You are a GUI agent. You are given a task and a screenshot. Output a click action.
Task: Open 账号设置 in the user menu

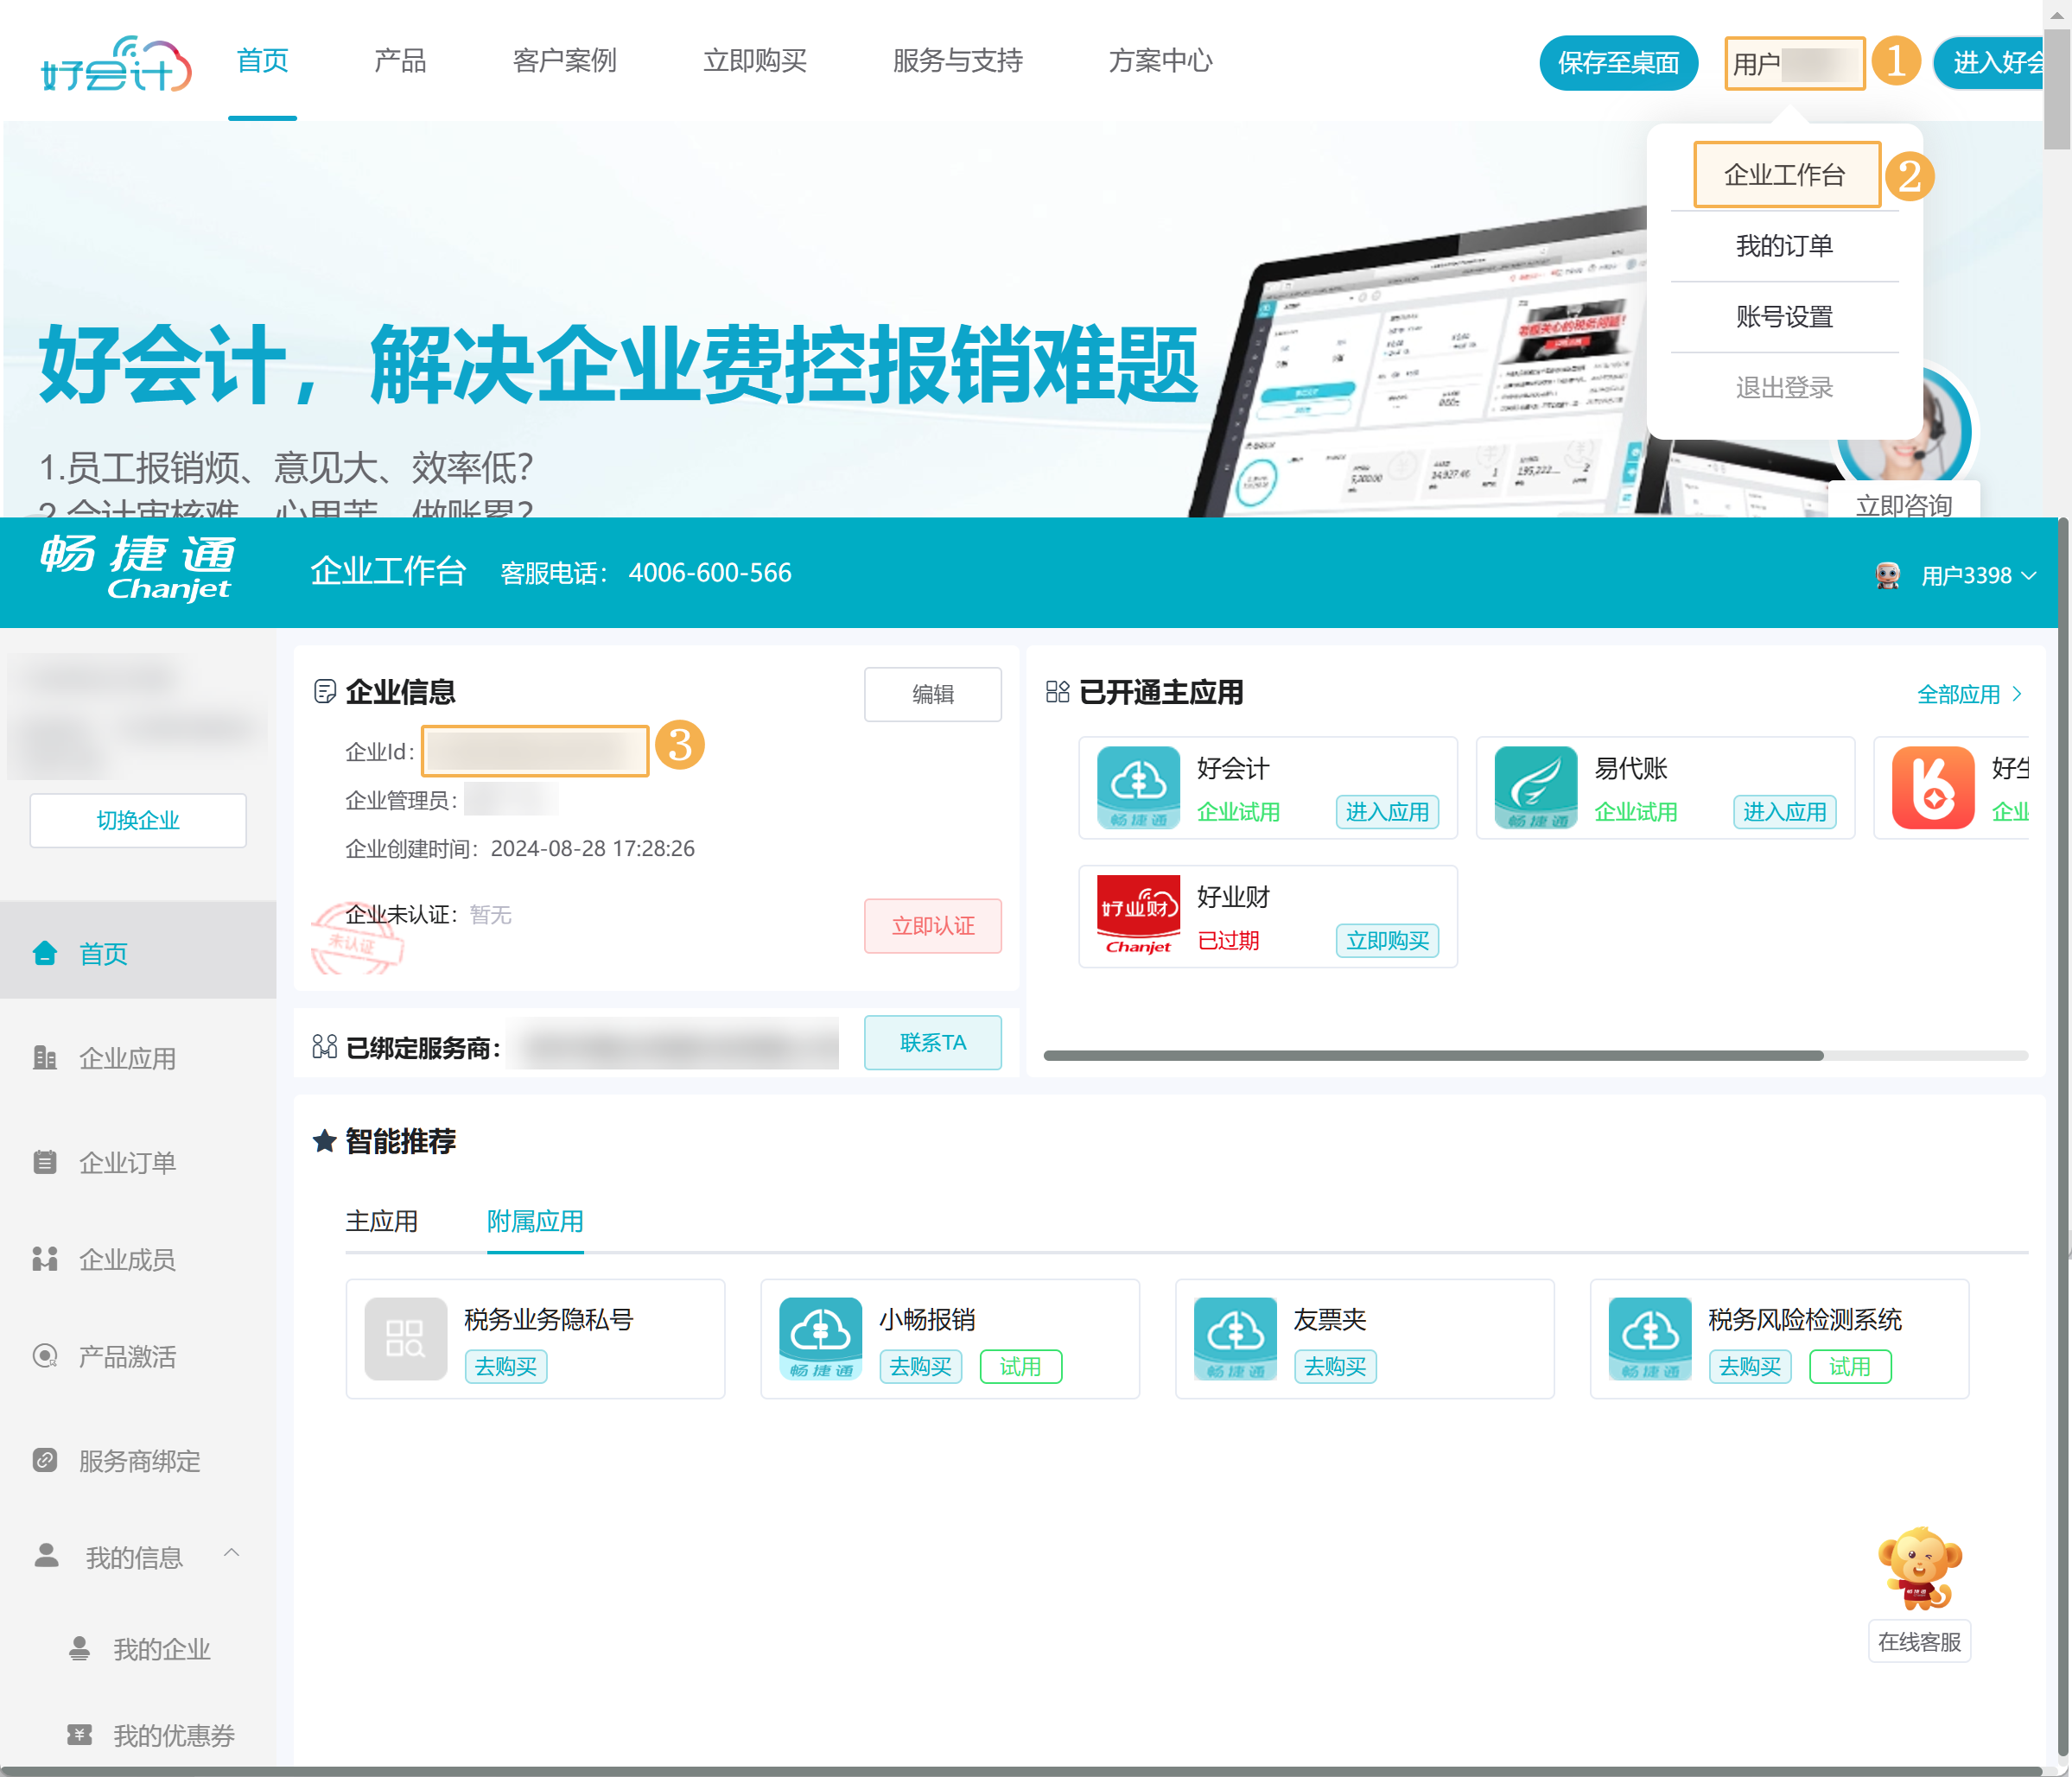(x=1783, y=317)
